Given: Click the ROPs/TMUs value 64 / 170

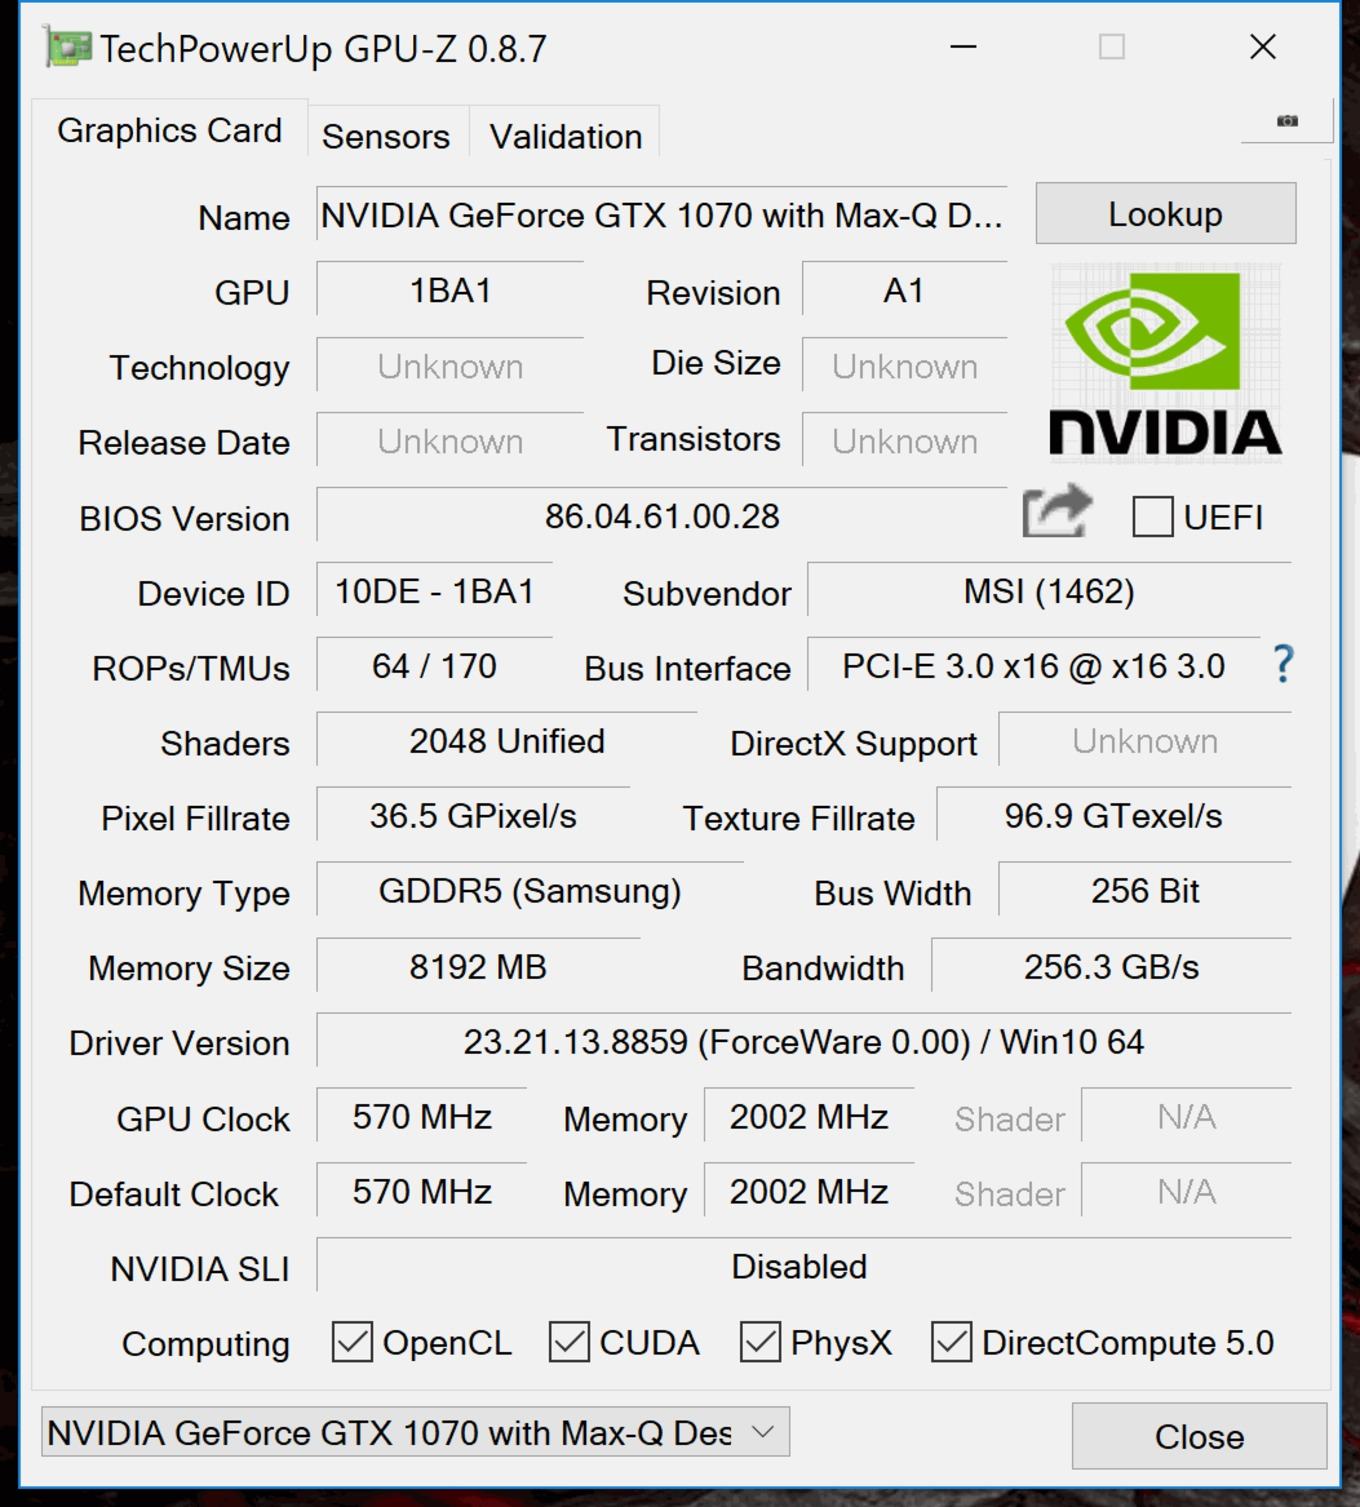Looking at the screenshot, I should [x=434, y=666].
